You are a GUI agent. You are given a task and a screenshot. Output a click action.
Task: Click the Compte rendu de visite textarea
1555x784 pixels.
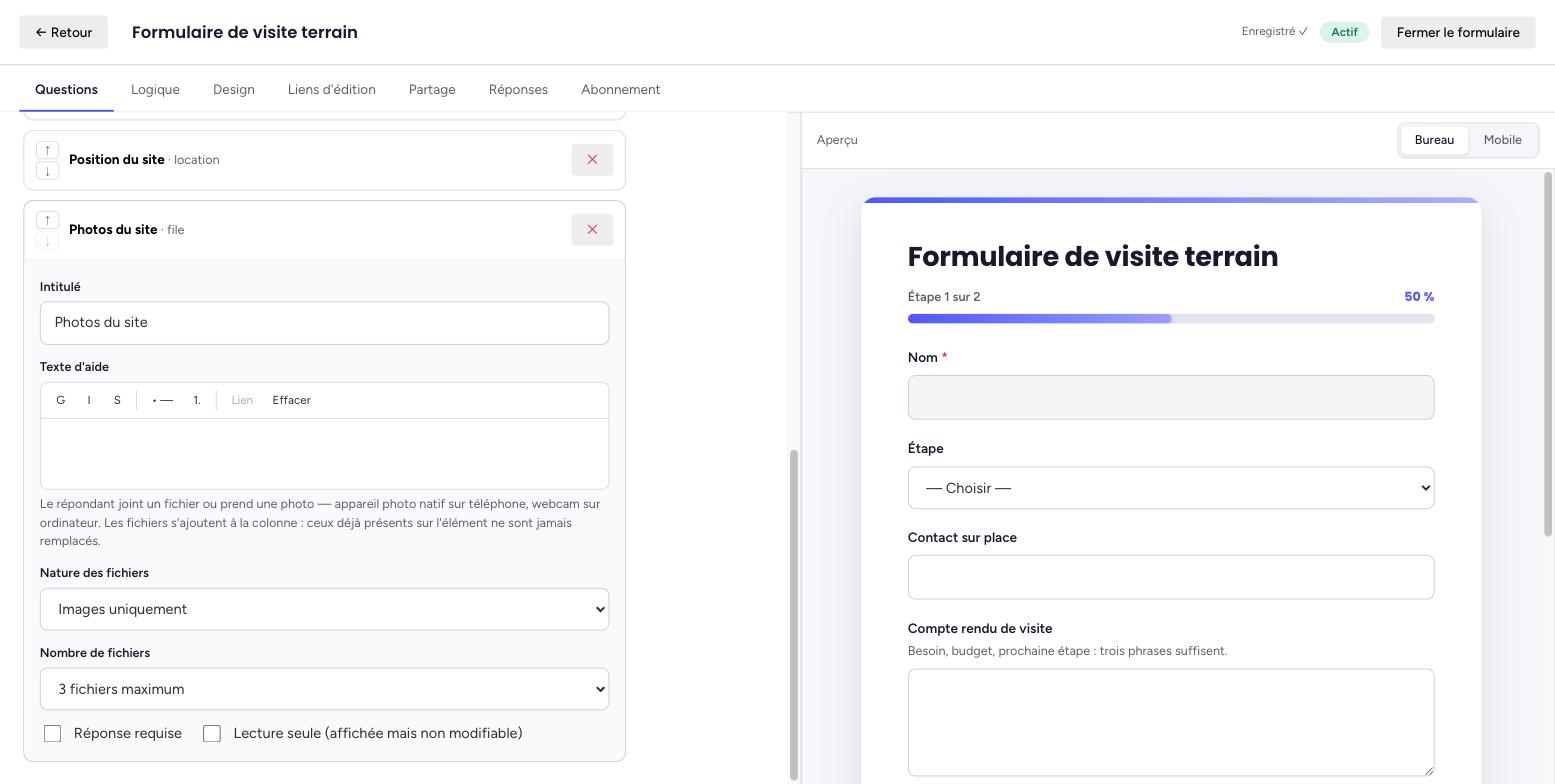coord(1171,722)
